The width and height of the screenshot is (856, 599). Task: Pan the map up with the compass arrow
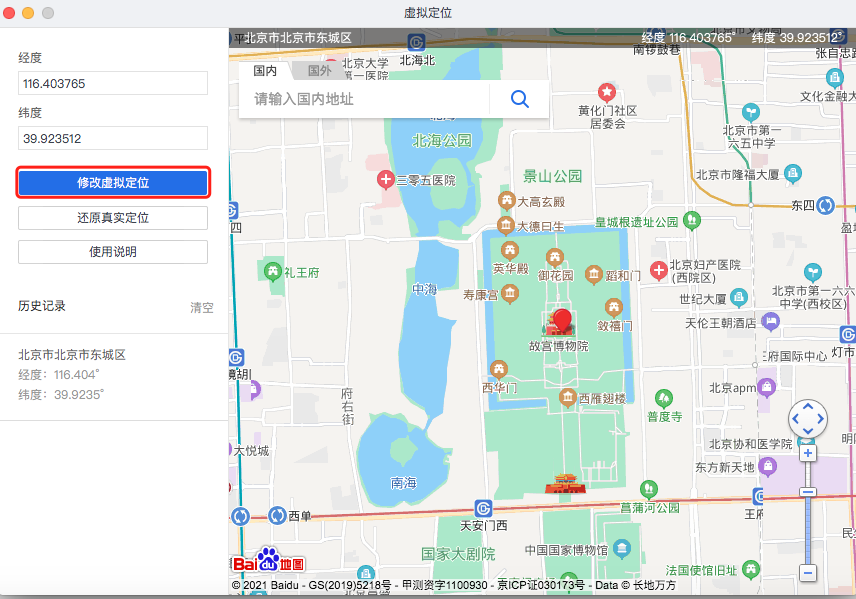[807, 407]
